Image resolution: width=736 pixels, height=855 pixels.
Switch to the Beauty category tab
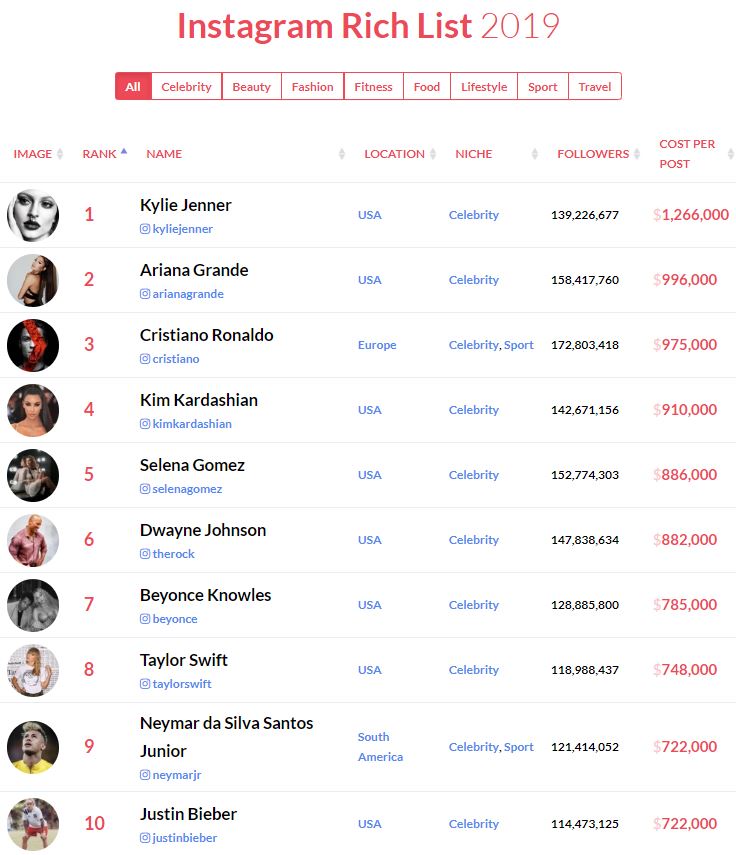click(251, 87)
